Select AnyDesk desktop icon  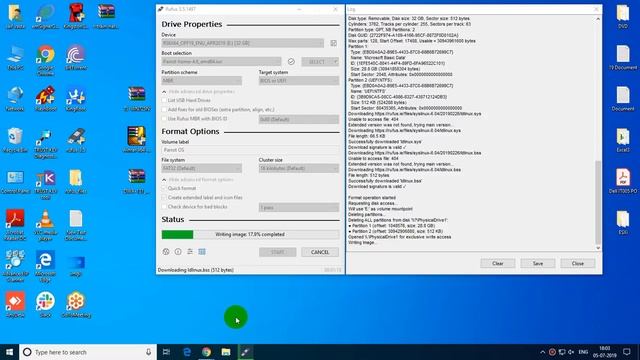click(x=15, y=304)
